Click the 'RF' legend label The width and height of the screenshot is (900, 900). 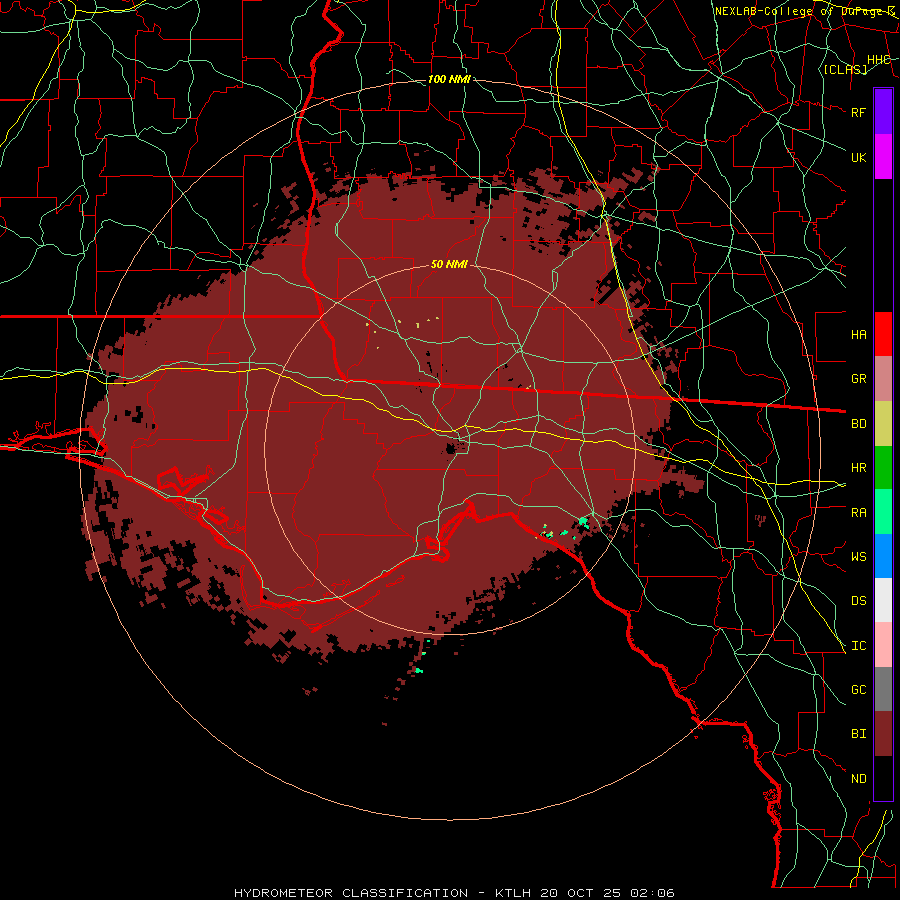[x=859, y=112]
